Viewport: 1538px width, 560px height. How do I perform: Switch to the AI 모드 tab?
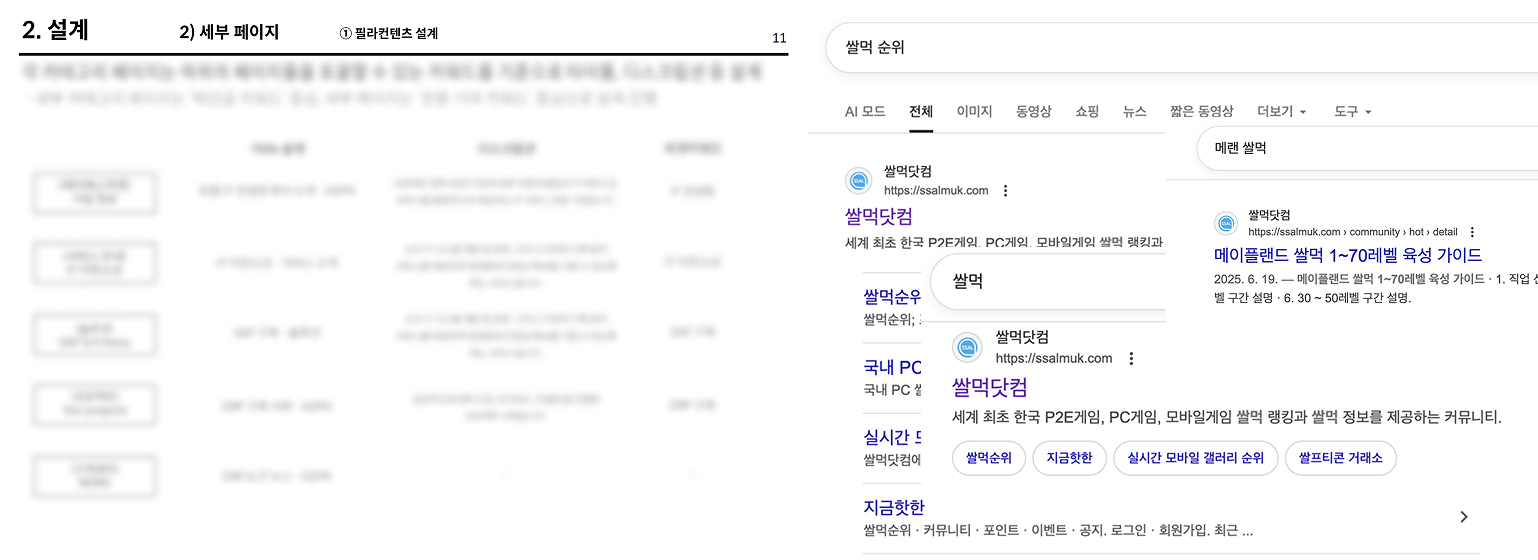865,111
